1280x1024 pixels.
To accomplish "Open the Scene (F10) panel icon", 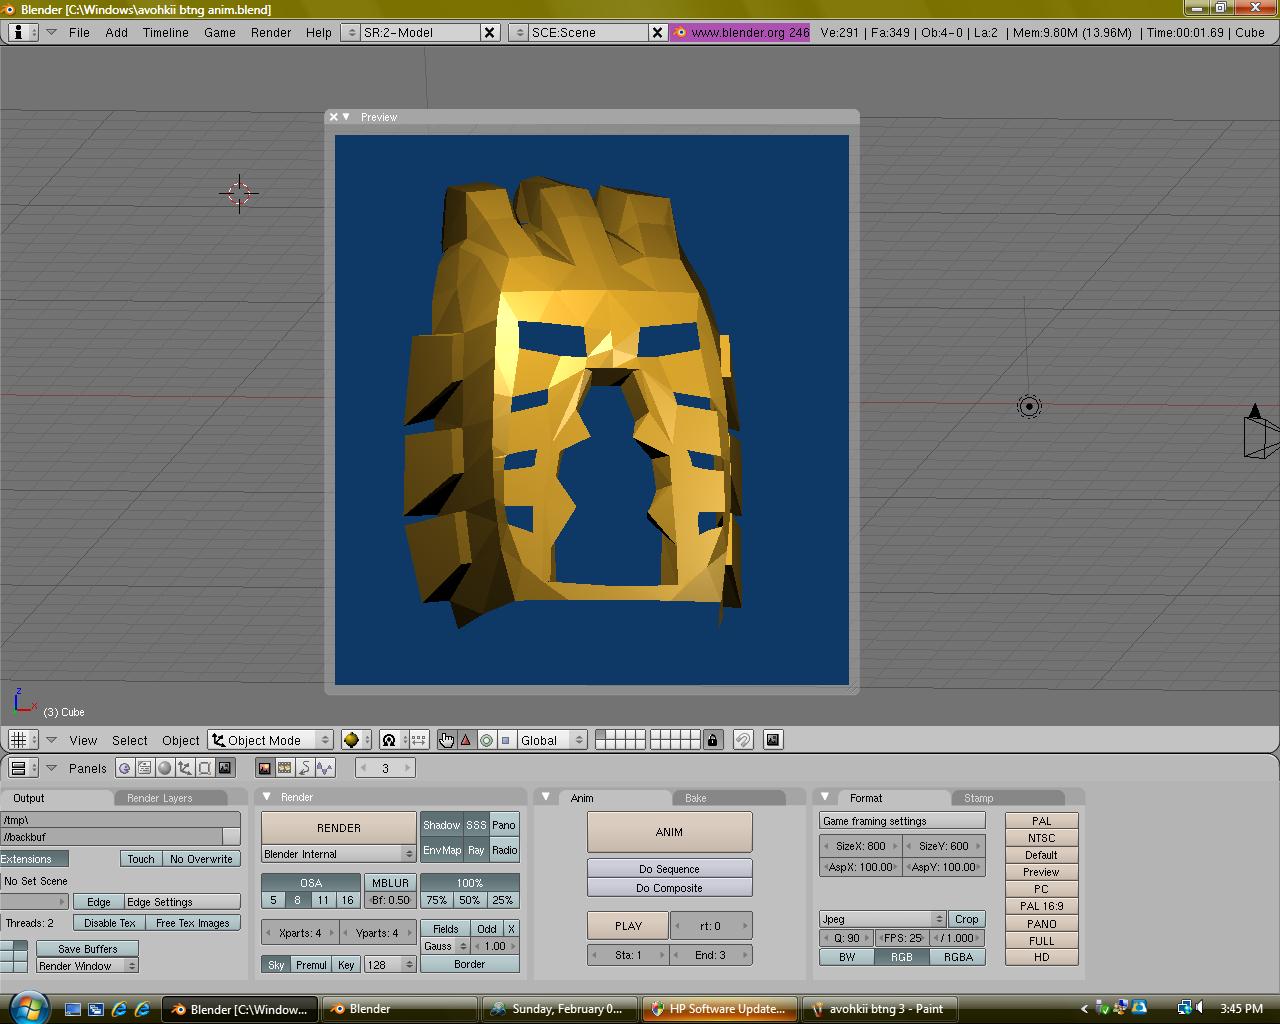I will coord(225,768).
